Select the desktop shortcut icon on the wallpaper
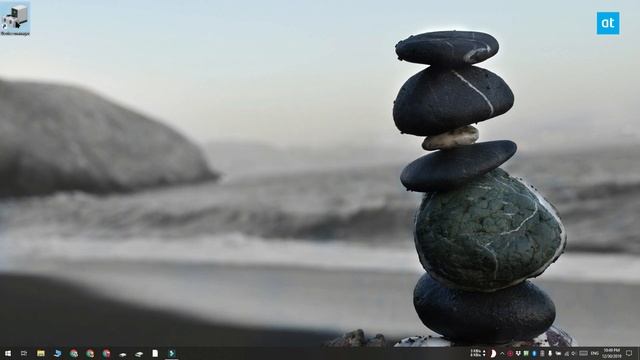This screenshot has width=640, height=360. [15, 19]
